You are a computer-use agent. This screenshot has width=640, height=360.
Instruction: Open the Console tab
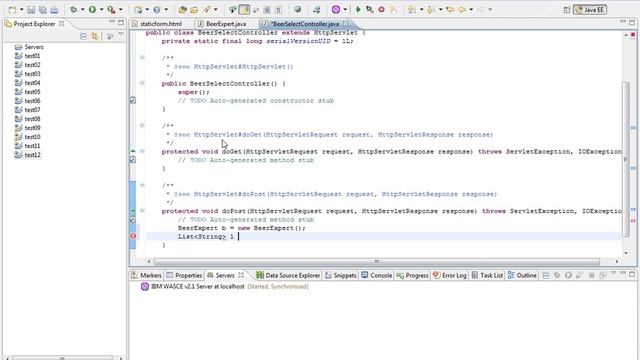[x=377, y=276]
